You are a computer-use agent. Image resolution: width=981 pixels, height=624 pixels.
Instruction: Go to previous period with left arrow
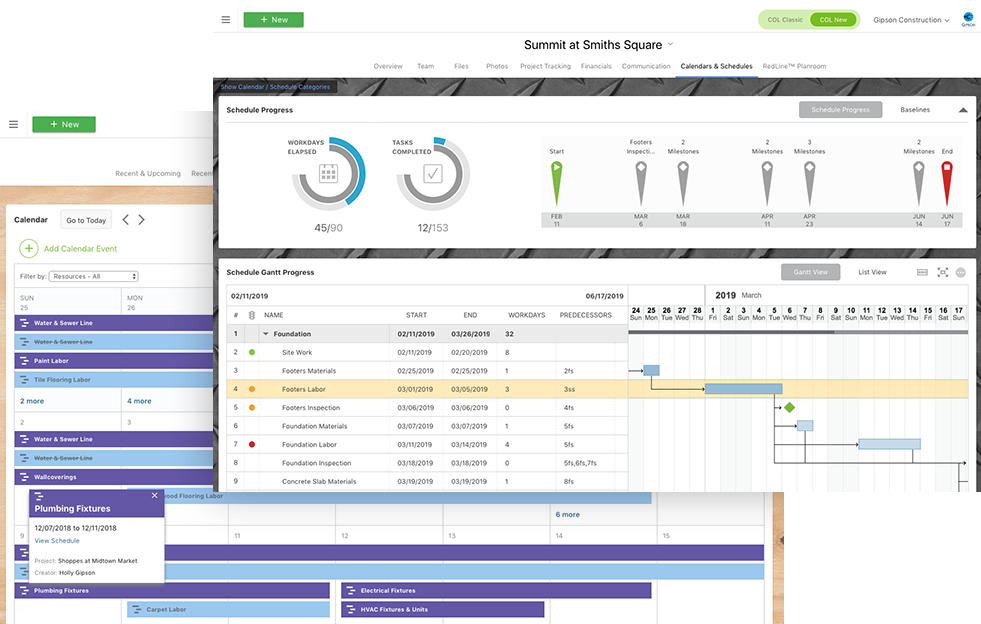point(126,220)
